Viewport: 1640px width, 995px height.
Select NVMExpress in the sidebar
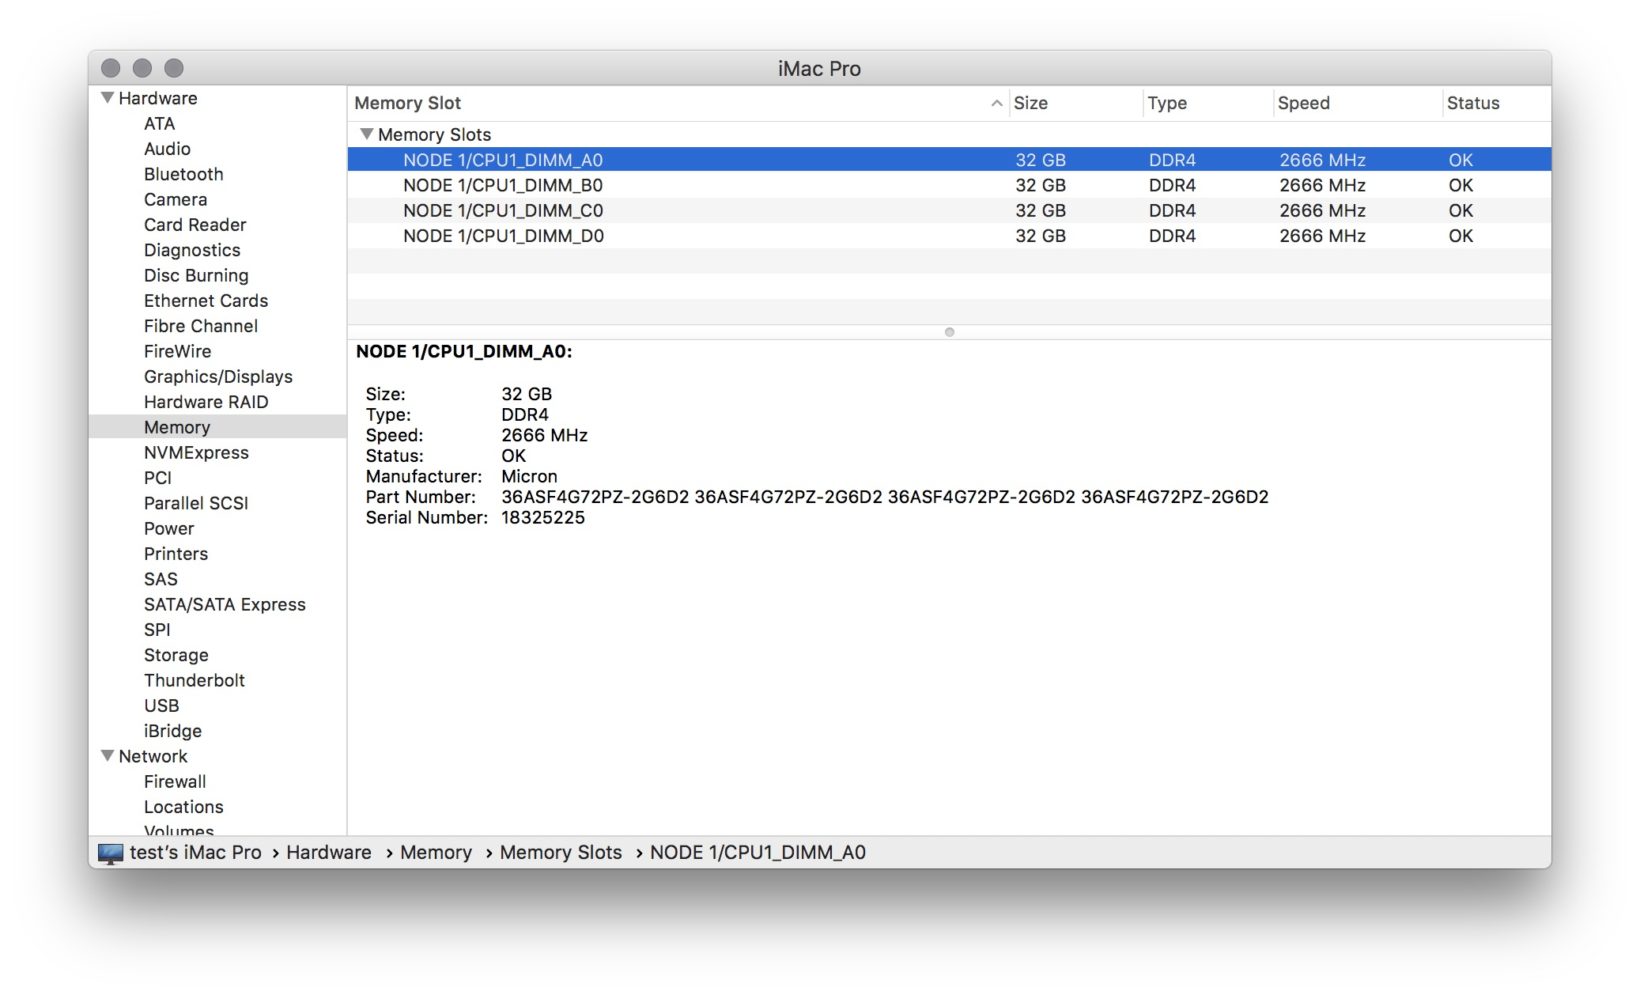196,453
